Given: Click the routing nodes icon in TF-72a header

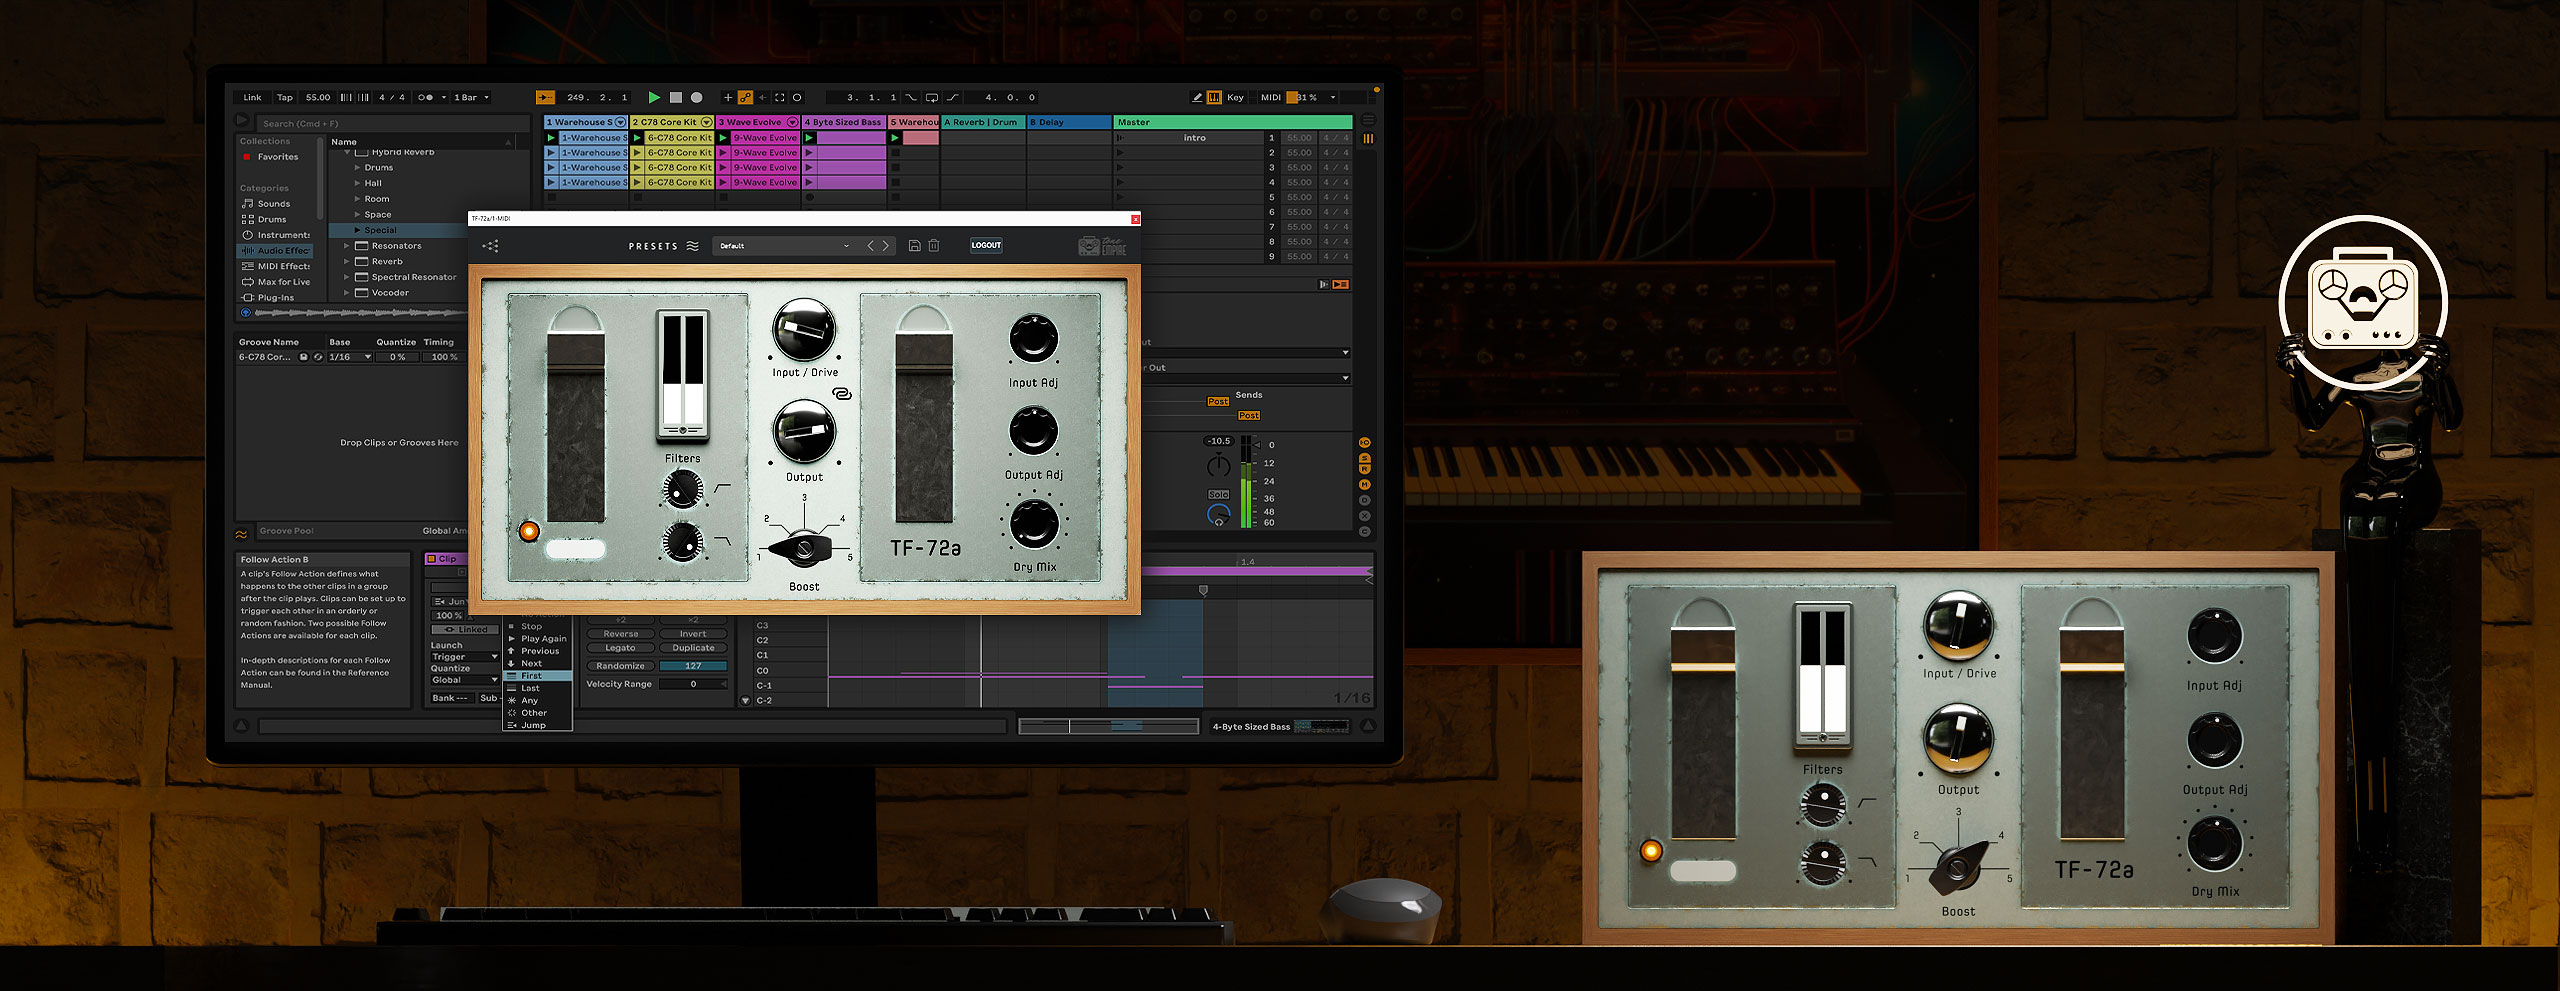Looking at the screenshot, I should point(490,245).
